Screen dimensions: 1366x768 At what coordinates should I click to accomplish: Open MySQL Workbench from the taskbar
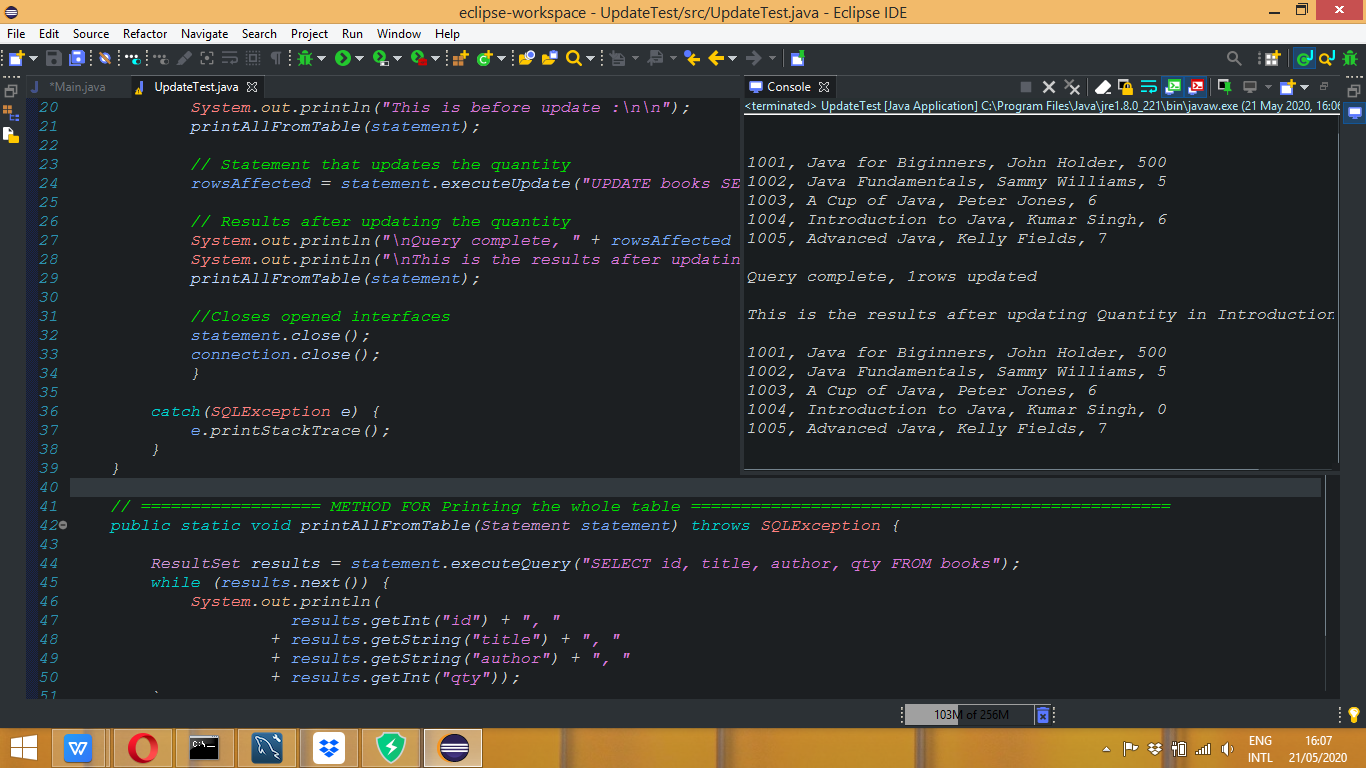(x=264, y=747)
